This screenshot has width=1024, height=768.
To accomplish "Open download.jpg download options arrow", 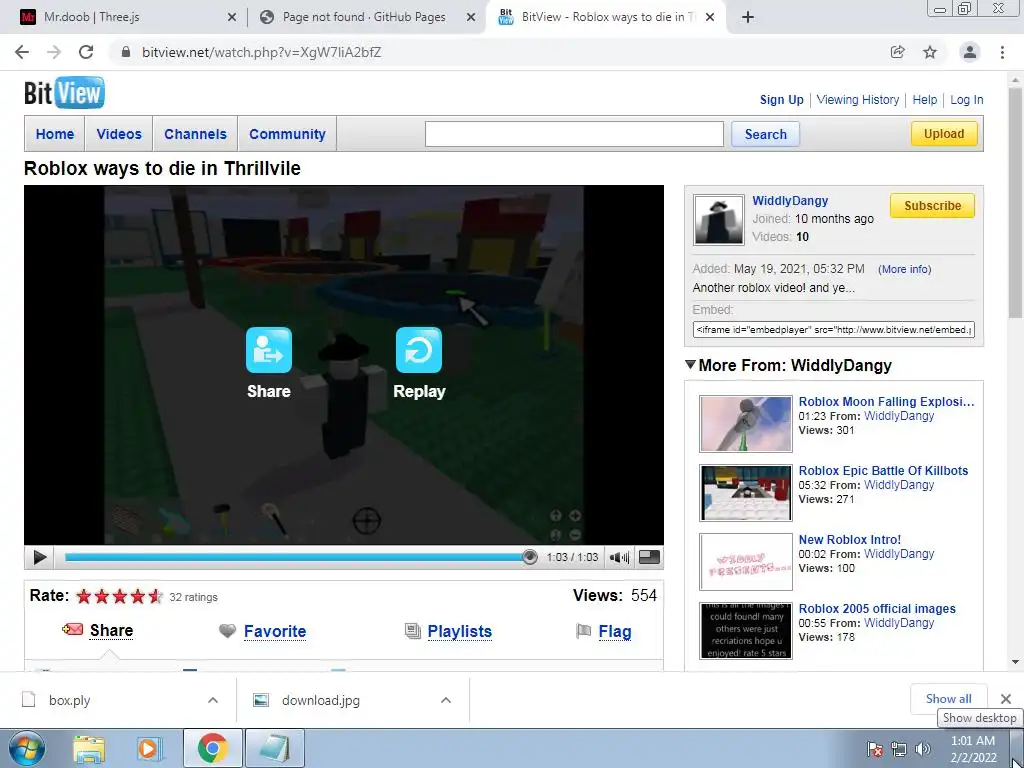I will pos(446,700).
